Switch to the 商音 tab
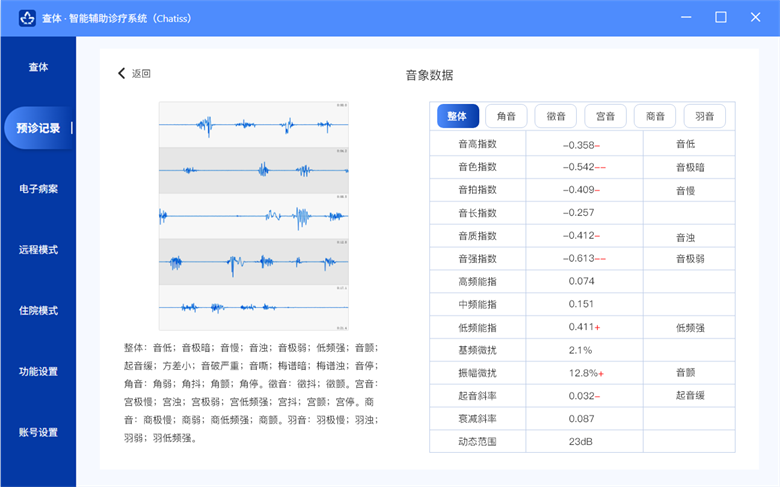 [x=655, y=116]
